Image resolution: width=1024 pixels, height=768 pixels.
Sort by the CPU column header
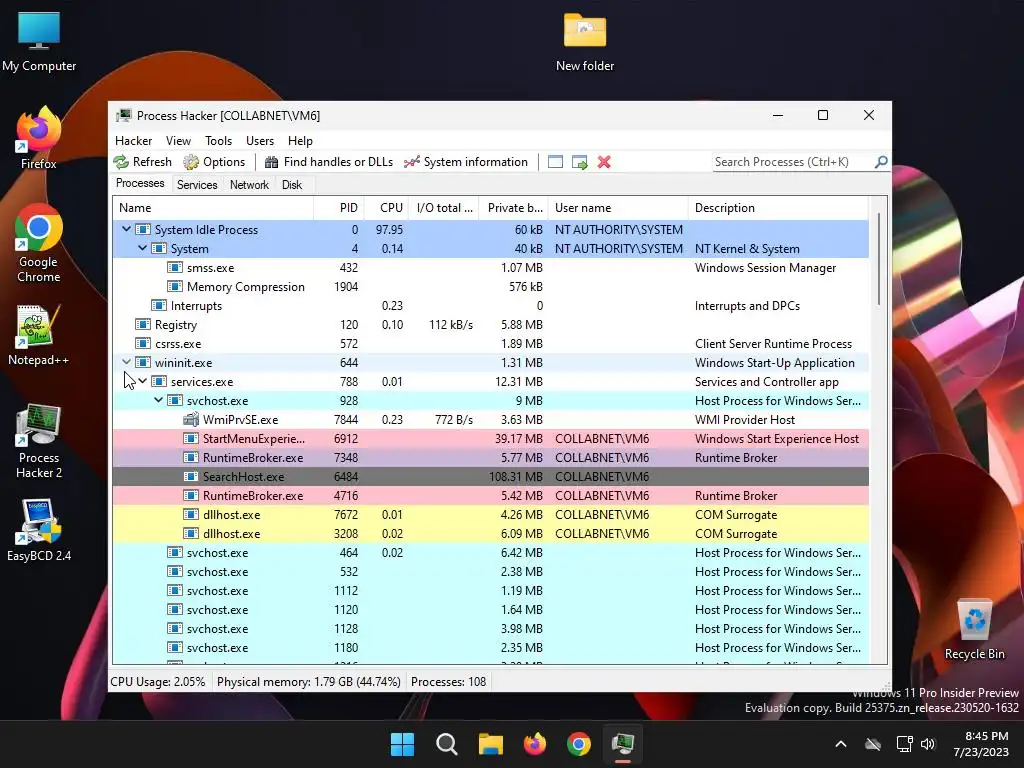click(386, 208)
